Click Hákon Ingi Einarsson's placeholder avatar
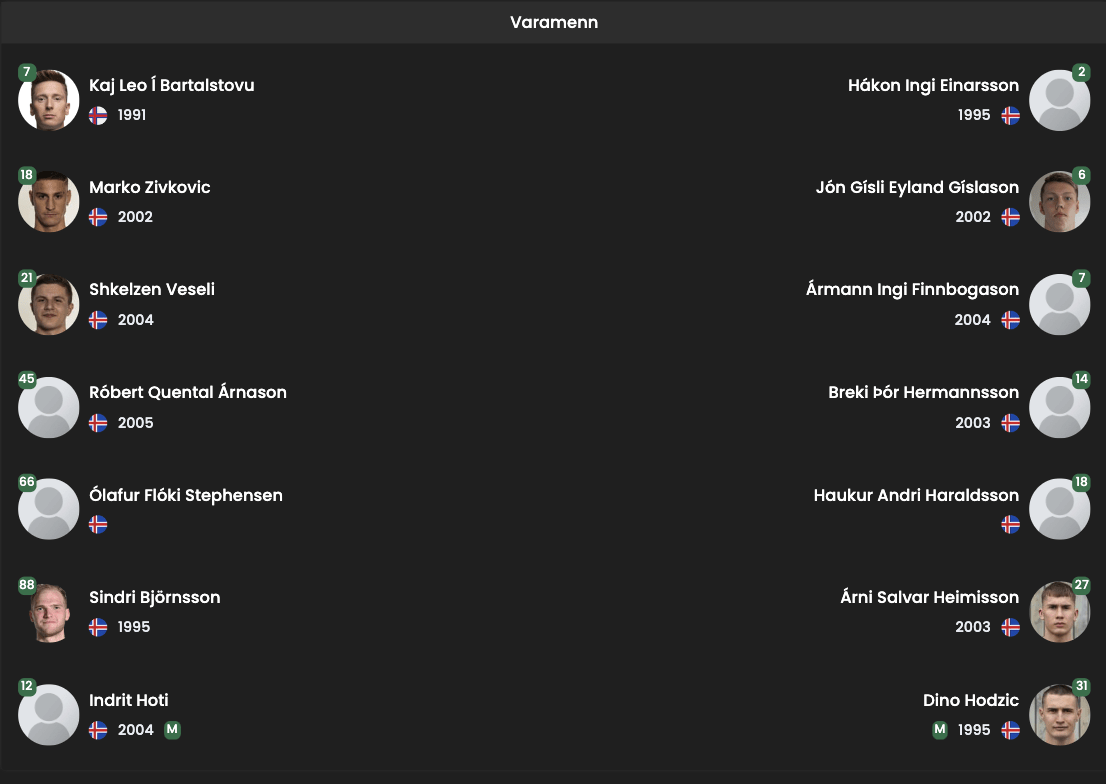Screen dimensions: 1106x784 (x=1059, y=100)
